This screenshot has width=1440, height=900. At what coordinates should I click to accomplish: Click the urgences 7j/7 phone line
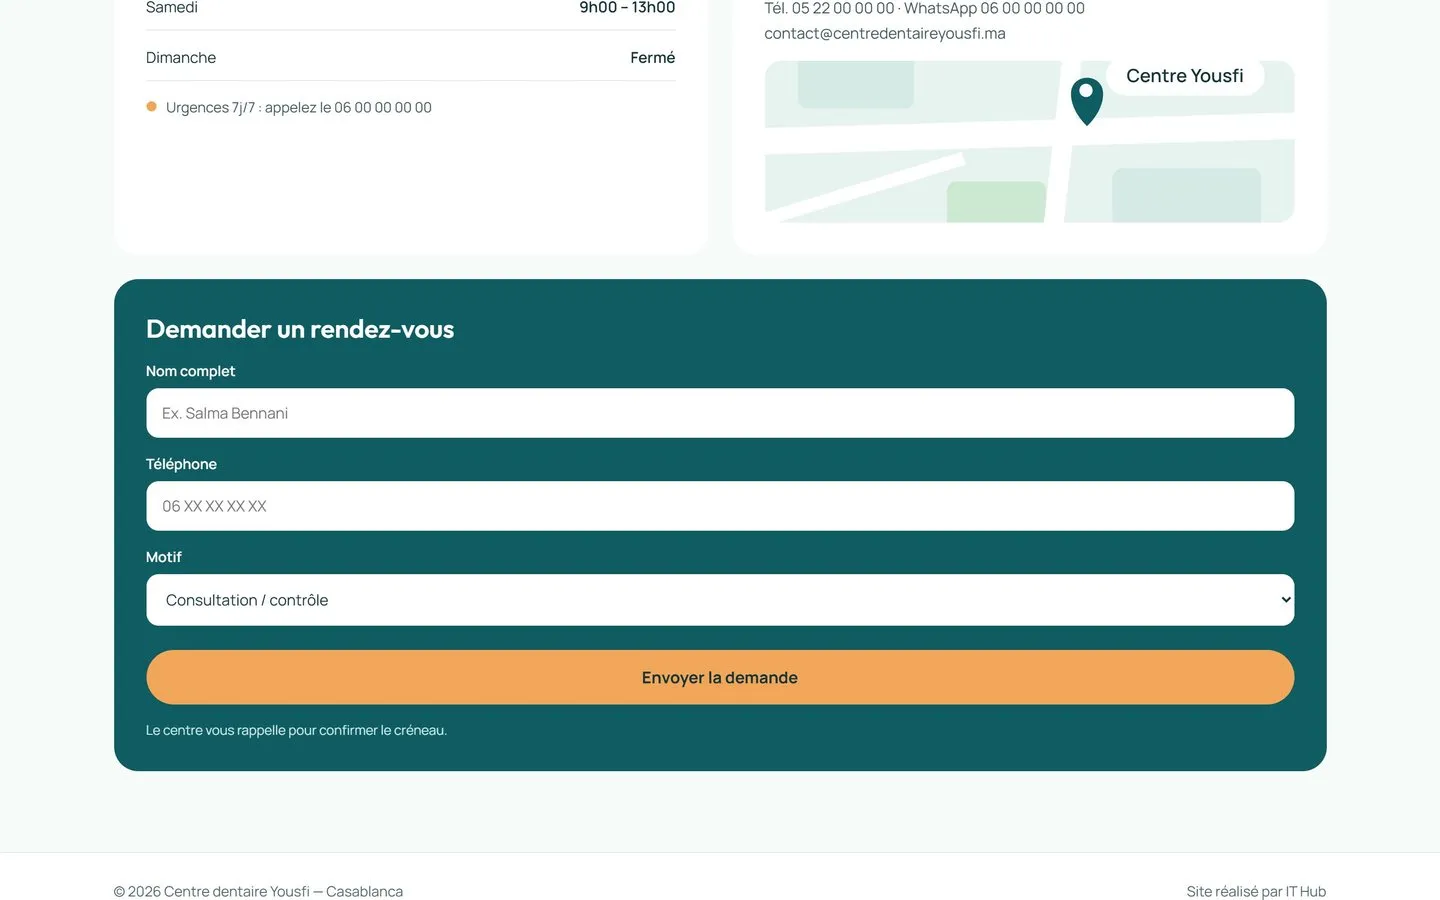[x=299, y=107]
